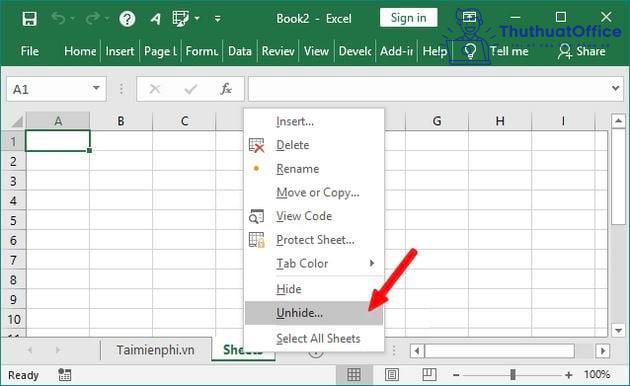Click the Redo arrow icon
630x386 pixels.
coord(93,18)
